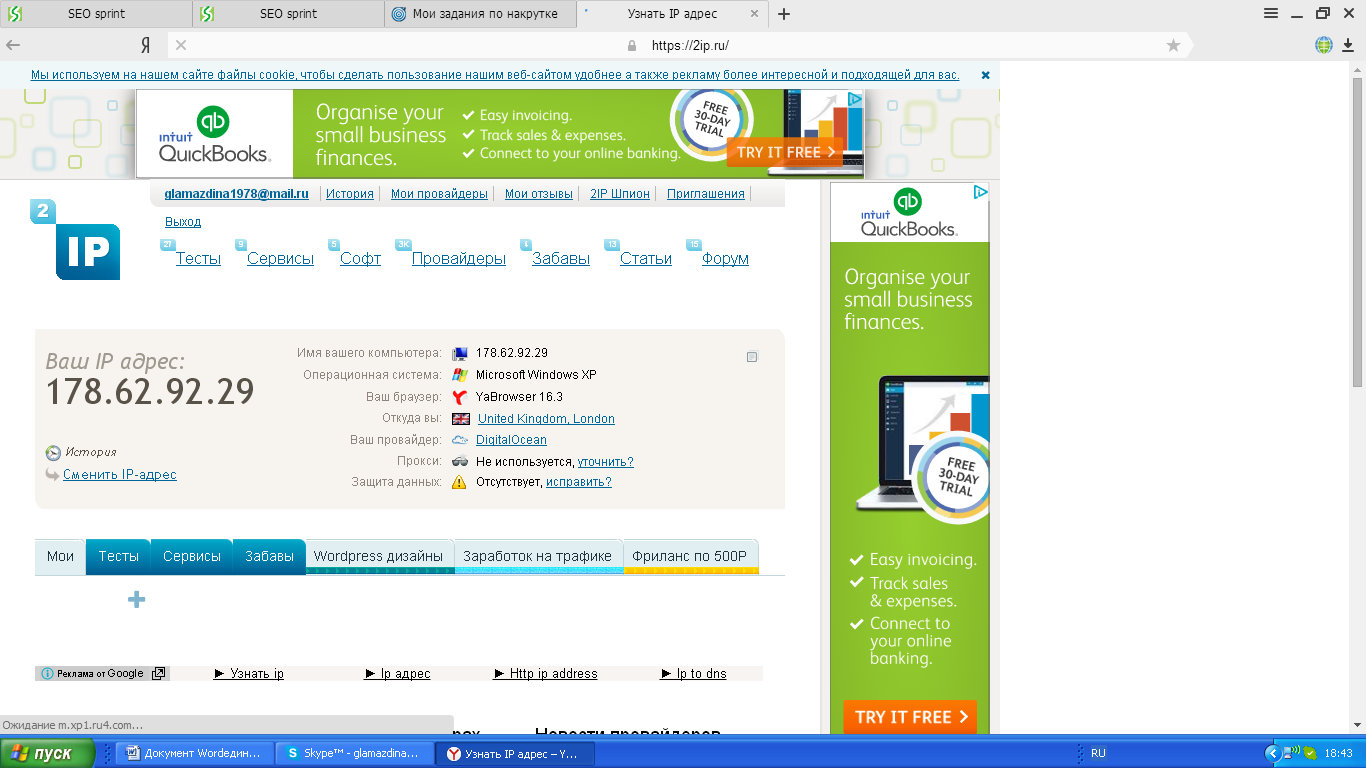Click the clock icon beside История
This screenshot has height=768, width=1366.
[x=53, y=453]
